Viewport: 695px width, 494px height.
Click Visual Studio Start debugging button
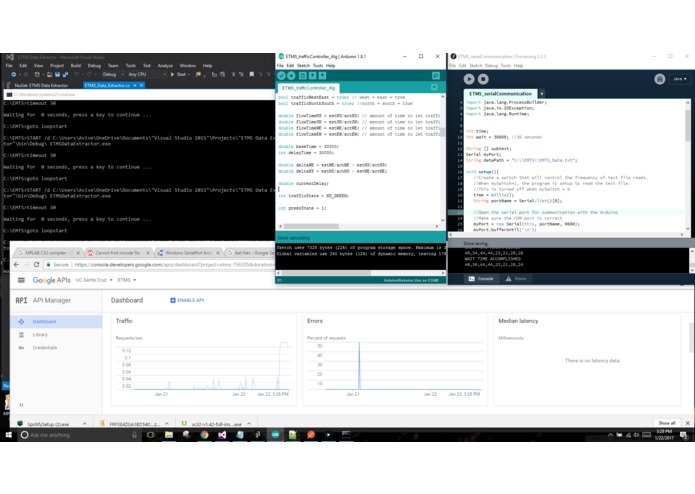179,74
